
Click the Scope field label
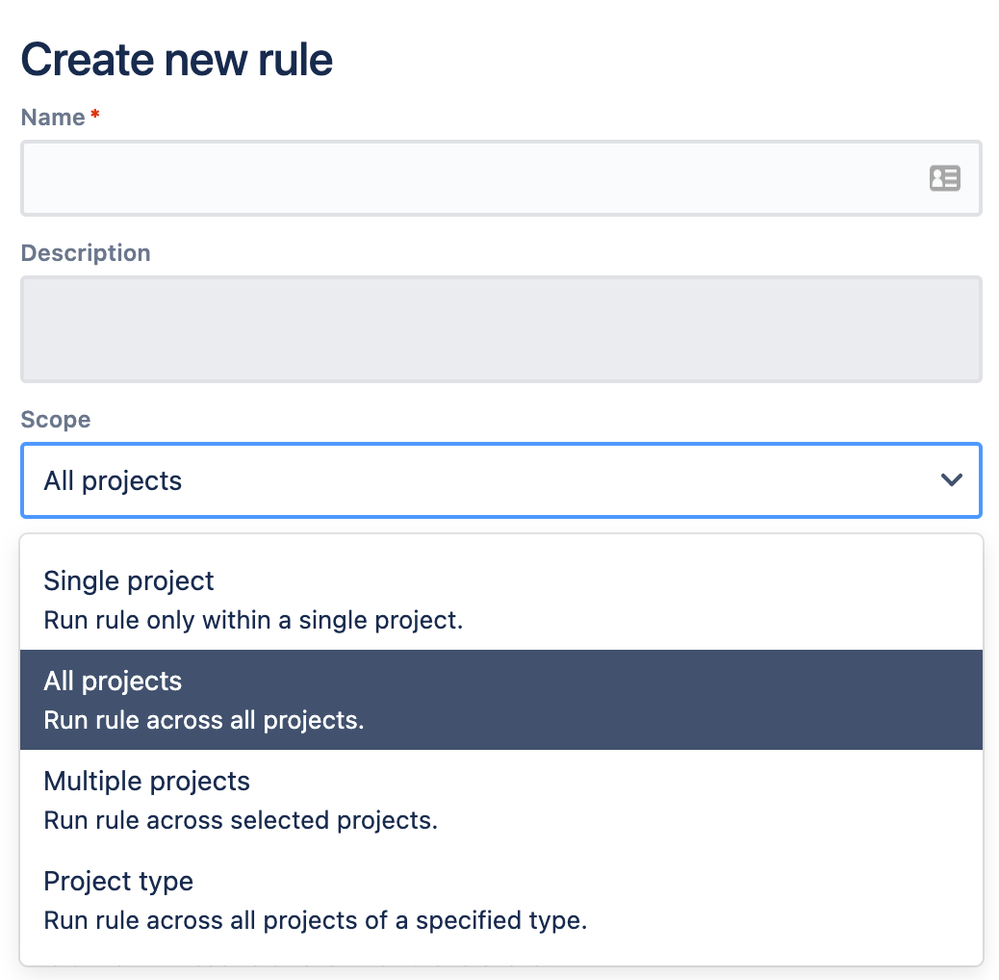pyautogui.click(x=55, y=419)
